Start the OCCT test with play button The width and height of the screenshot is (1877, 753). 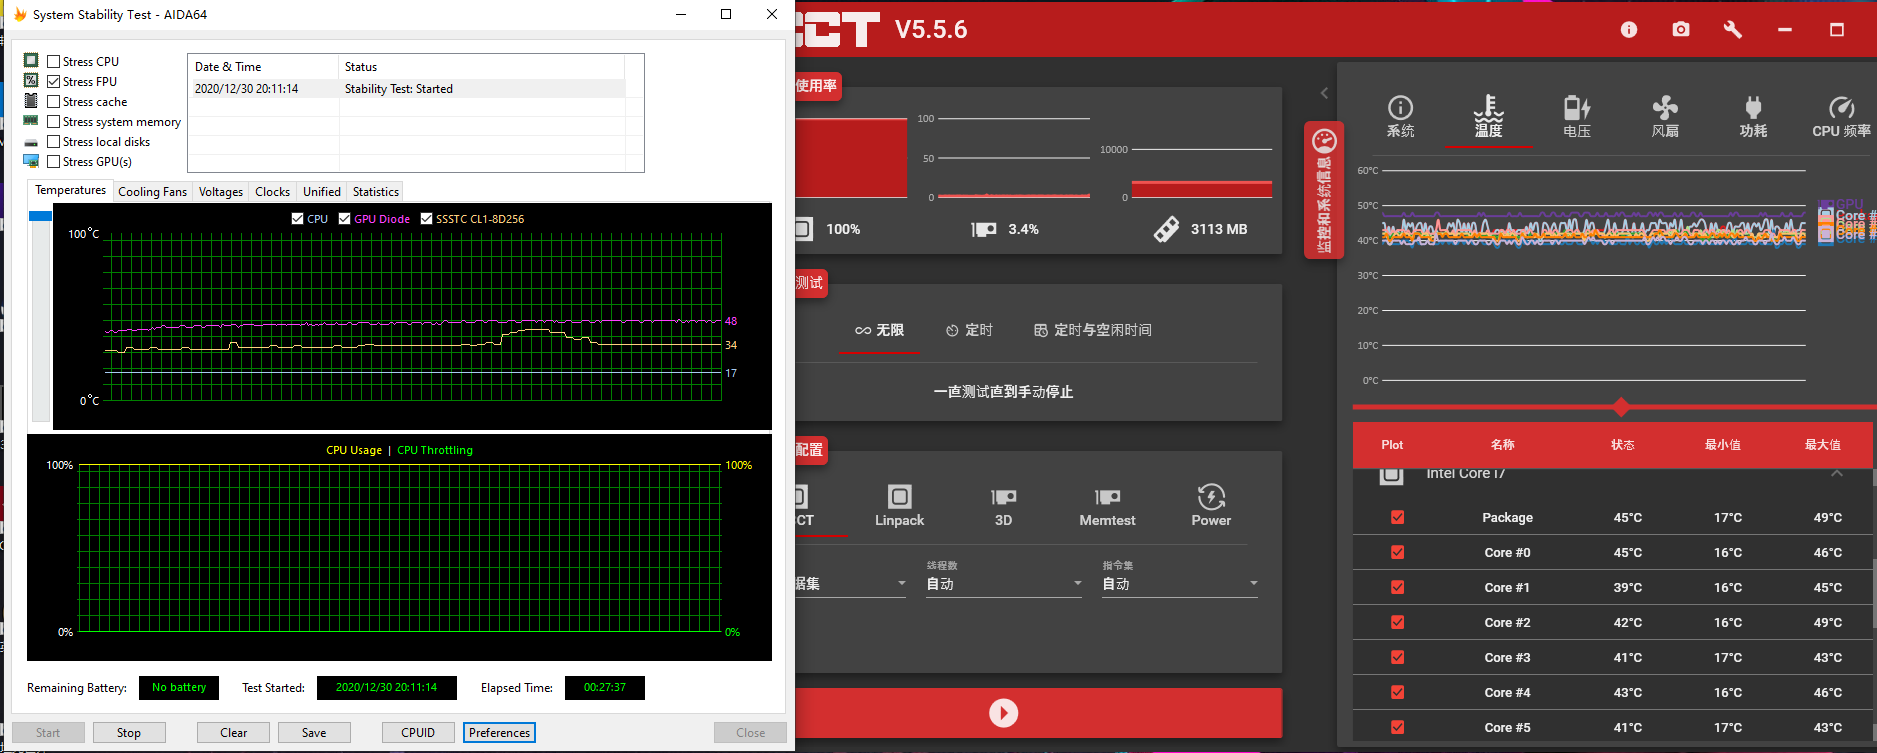[x=1003, y=713]
